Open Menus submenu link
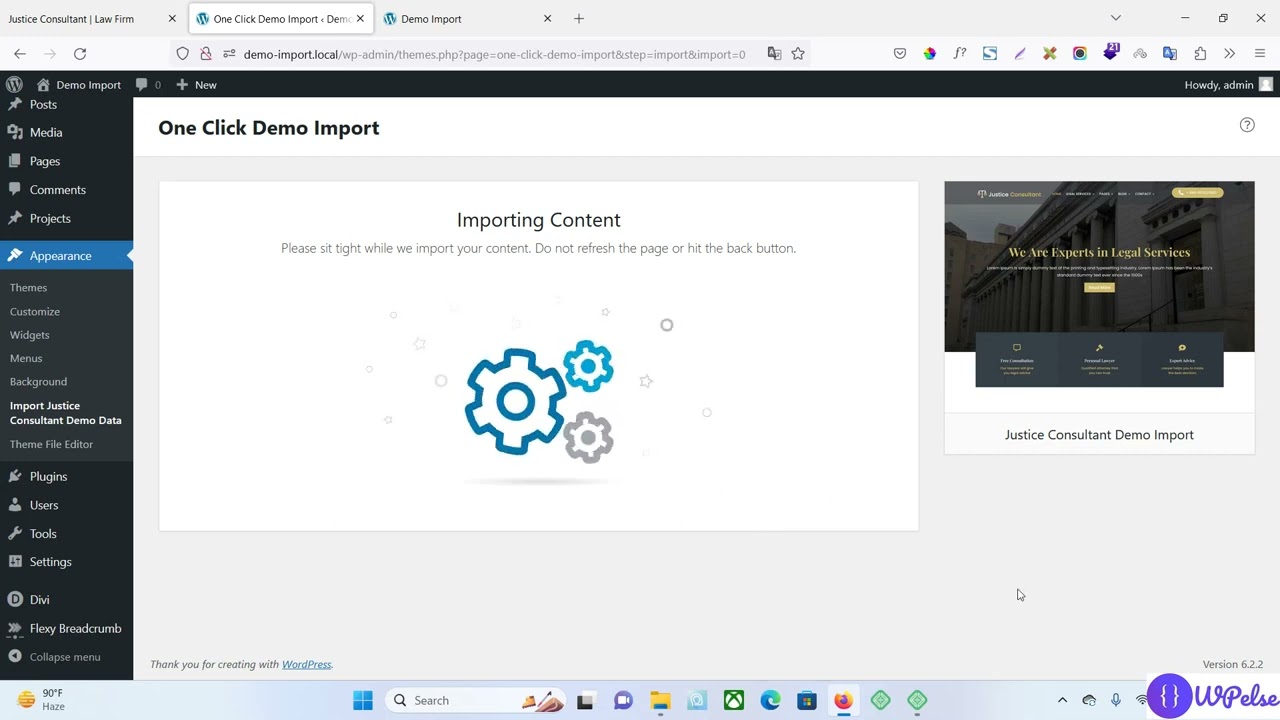Screen dimensions: 1280x720 [x=26, y=358]
